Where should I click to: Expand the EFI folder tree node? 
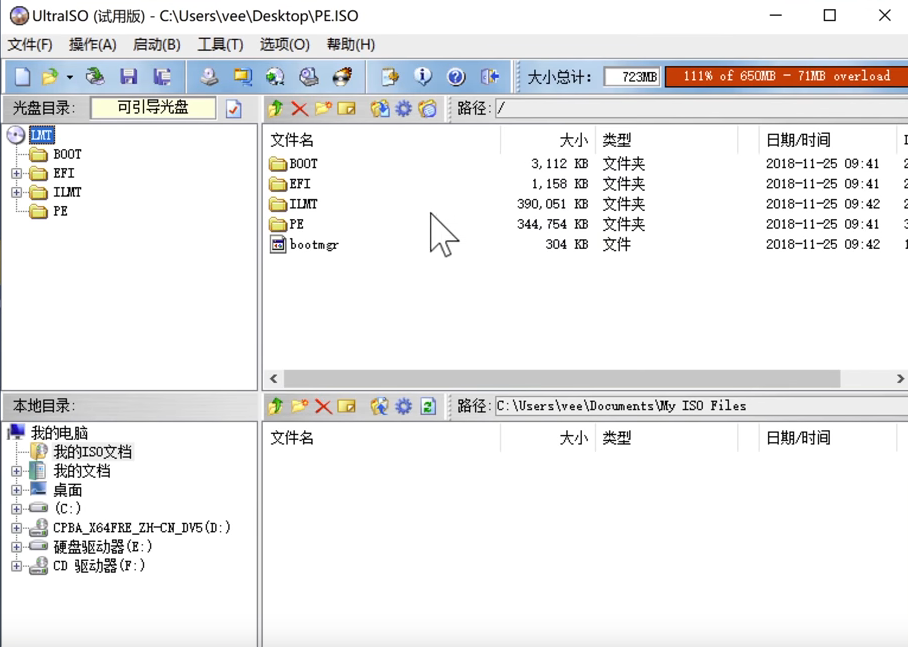16,173
